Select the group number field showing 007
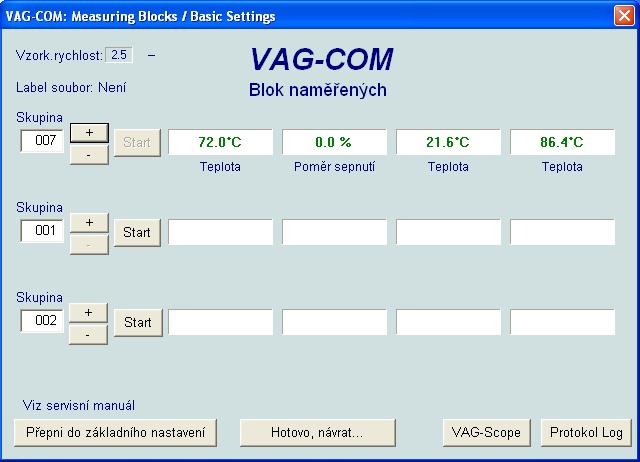 (x=42, y=141)
